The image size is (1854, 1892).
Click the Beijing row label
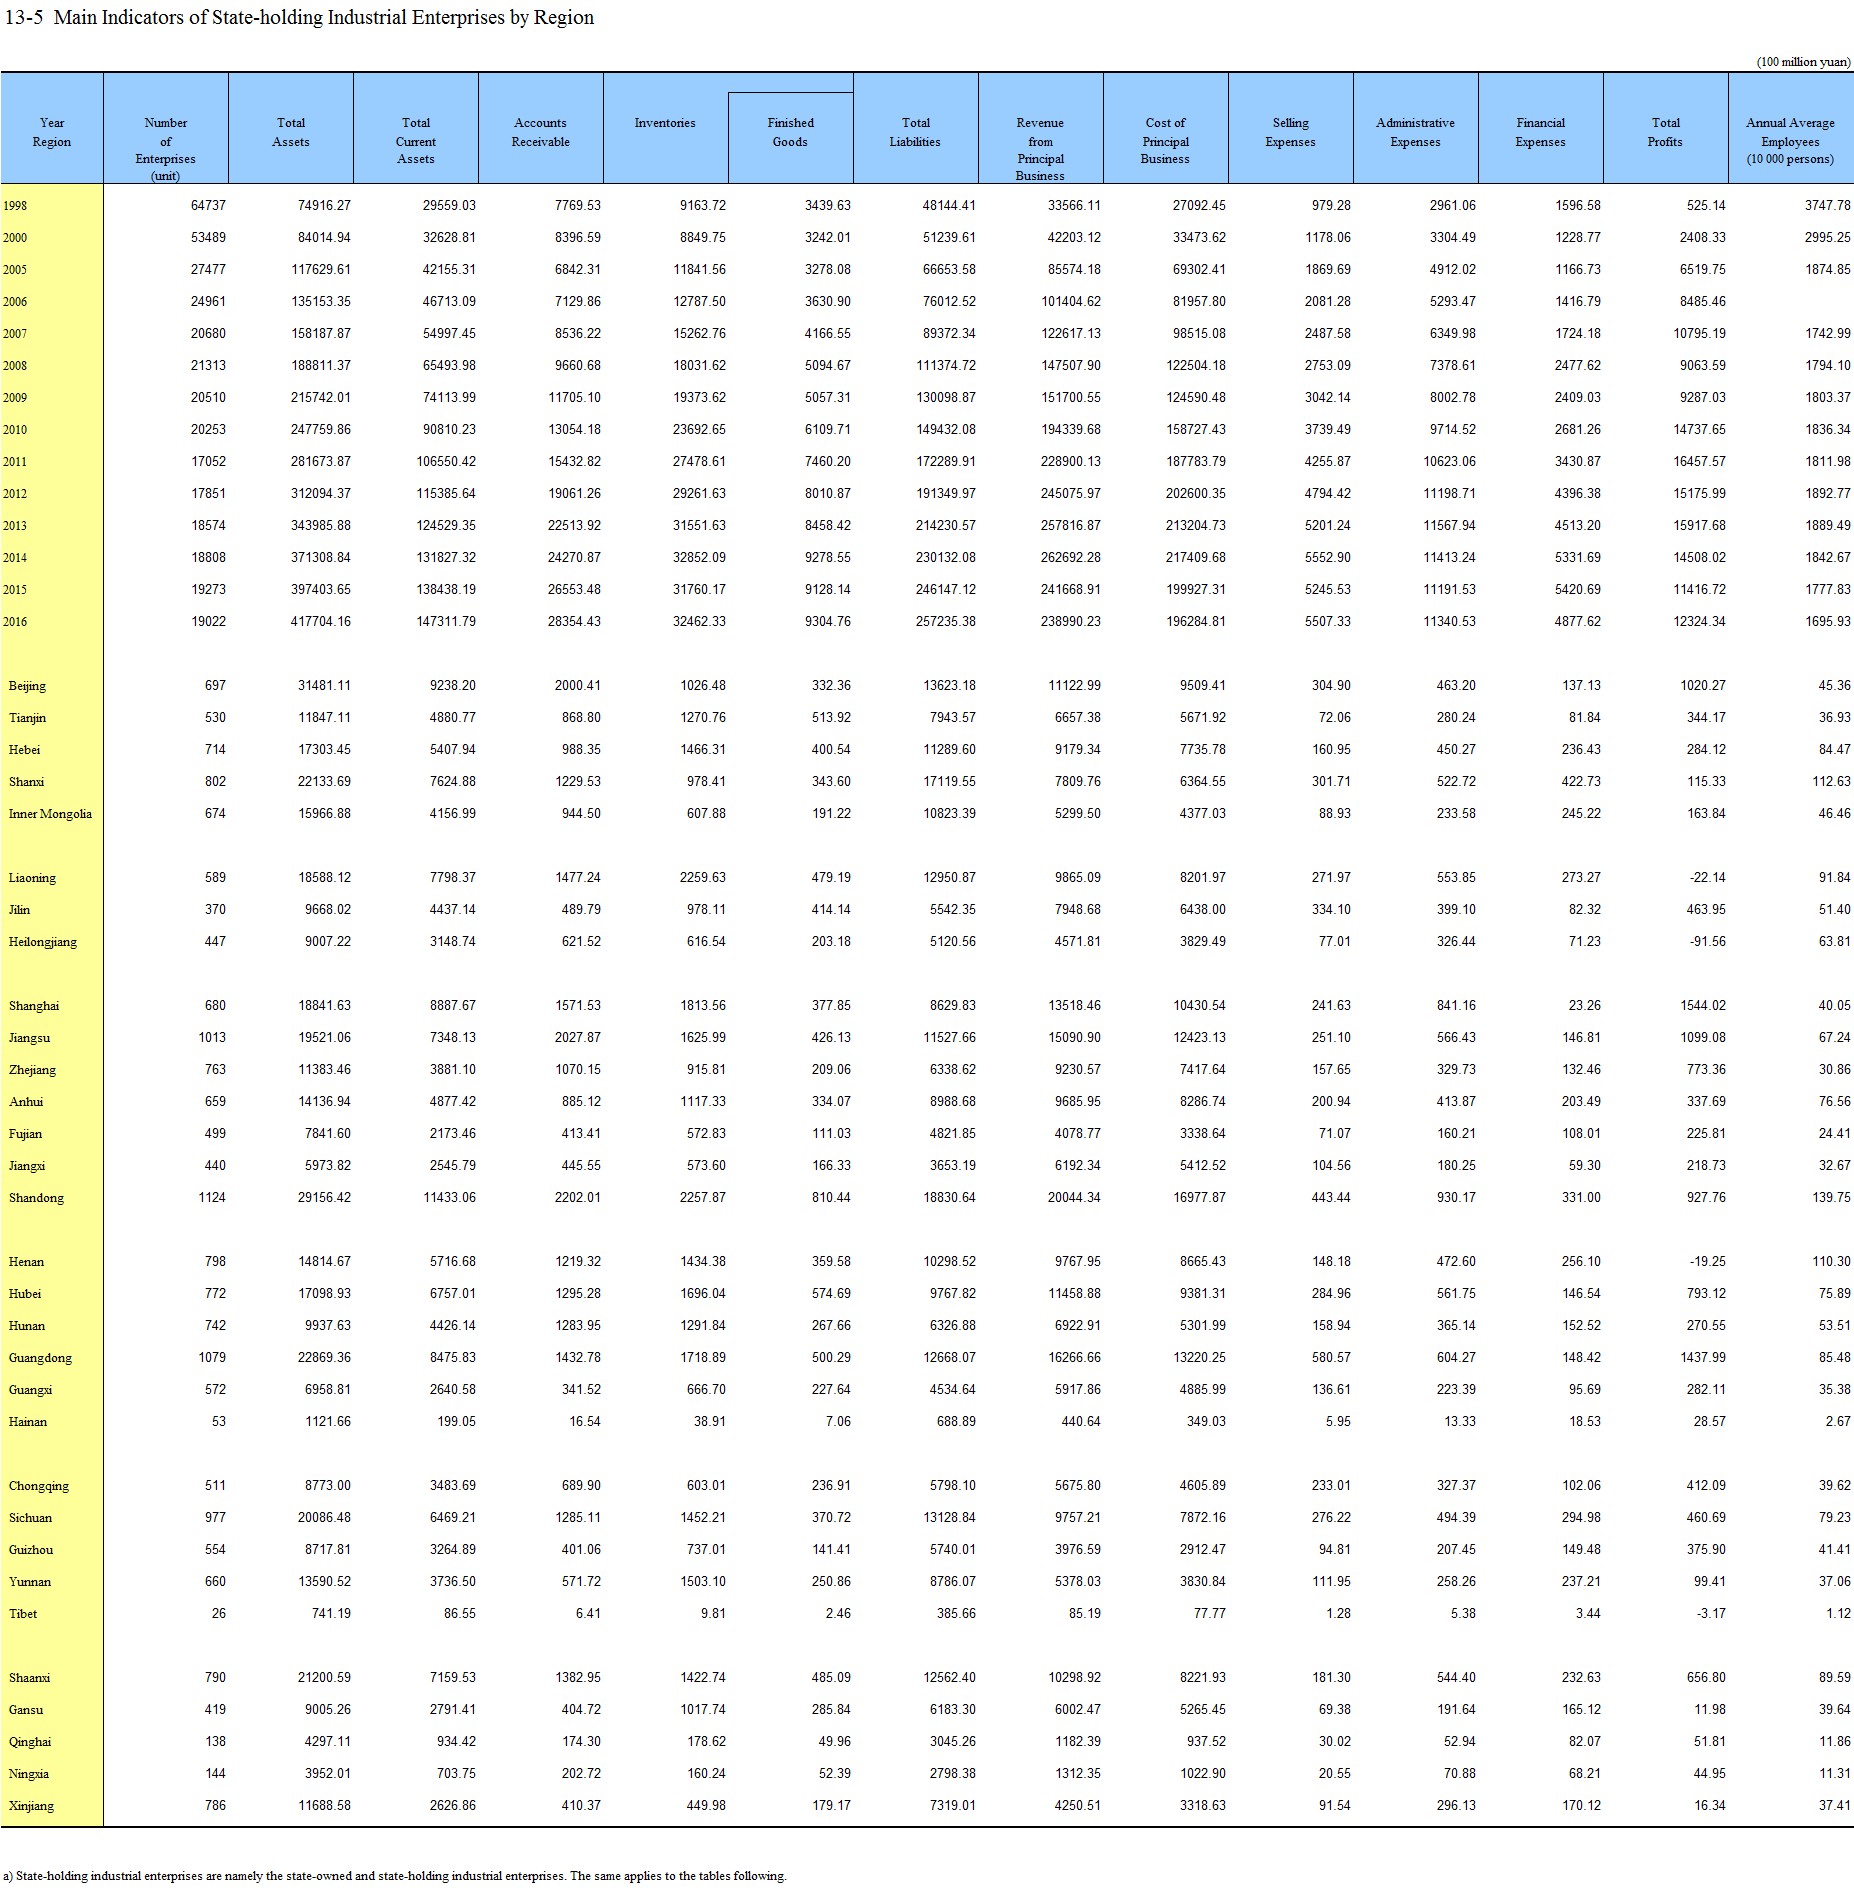(x=28, y=686)
